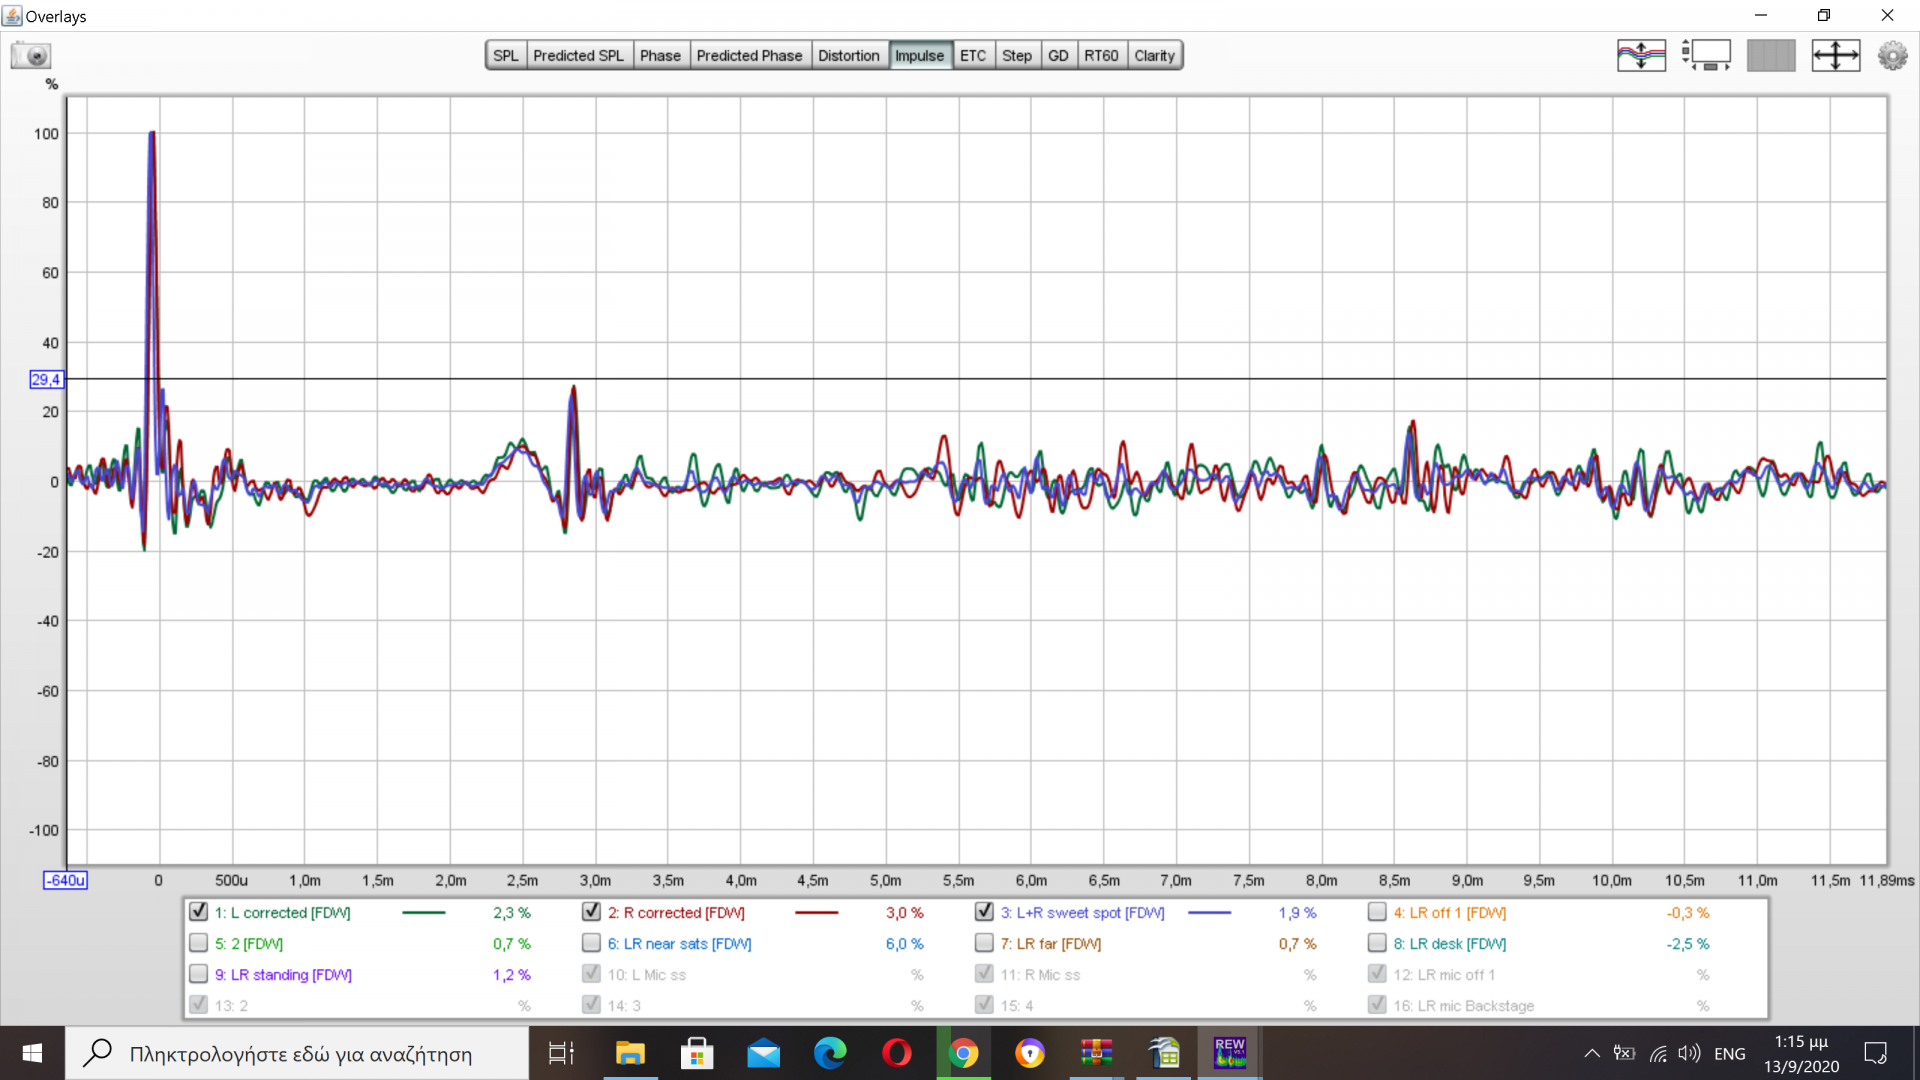Launch Opera browser from the taskbar
Screen dimensions: 1920x1080
[x=897, y=1053]
